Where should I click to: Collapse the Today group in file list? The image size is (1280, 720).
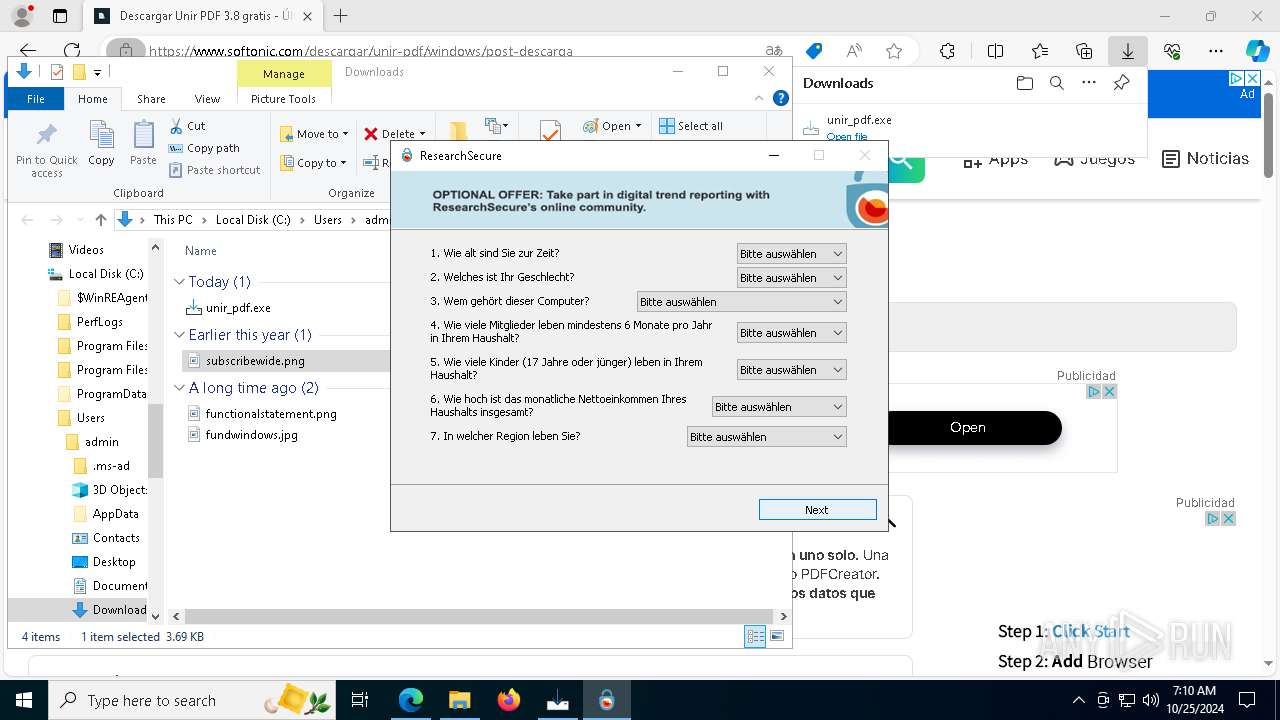(x=179, y=282)
